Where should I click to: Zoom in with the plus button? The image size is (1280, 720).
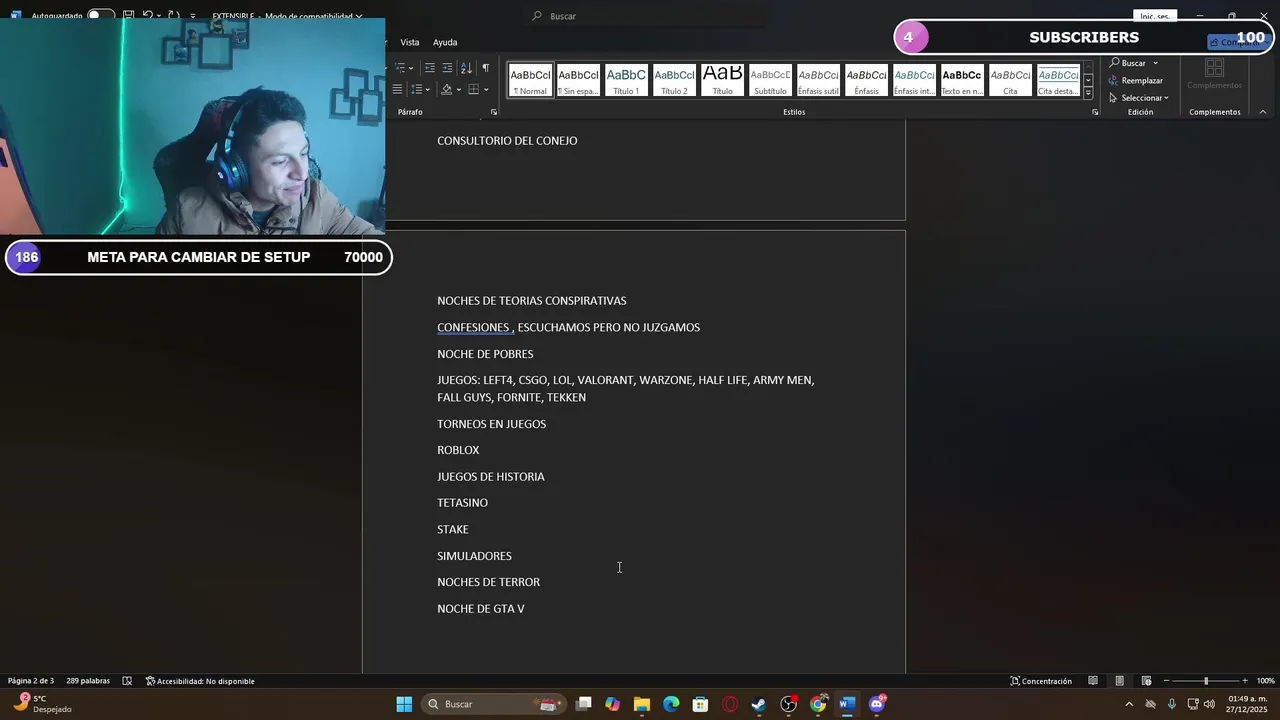pyautogui.click(x=1245, y=681)
